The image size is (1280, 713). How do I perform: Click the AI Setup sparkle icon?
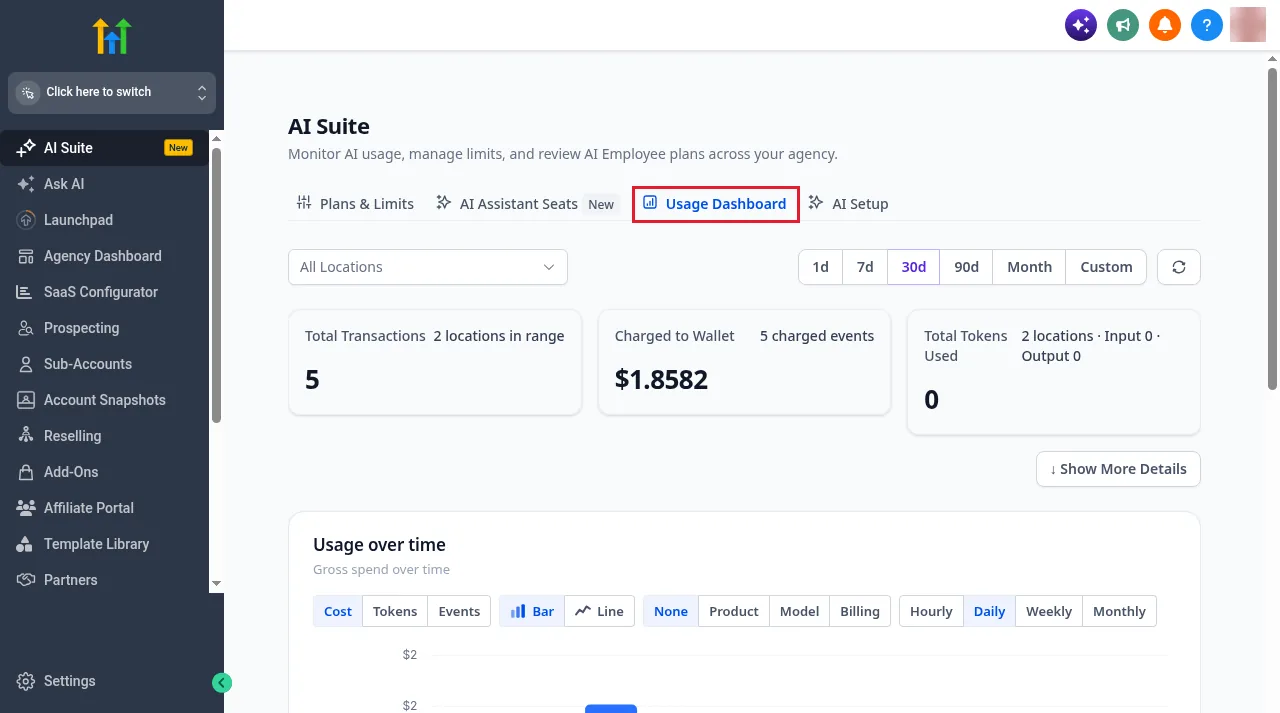[816, 203]
